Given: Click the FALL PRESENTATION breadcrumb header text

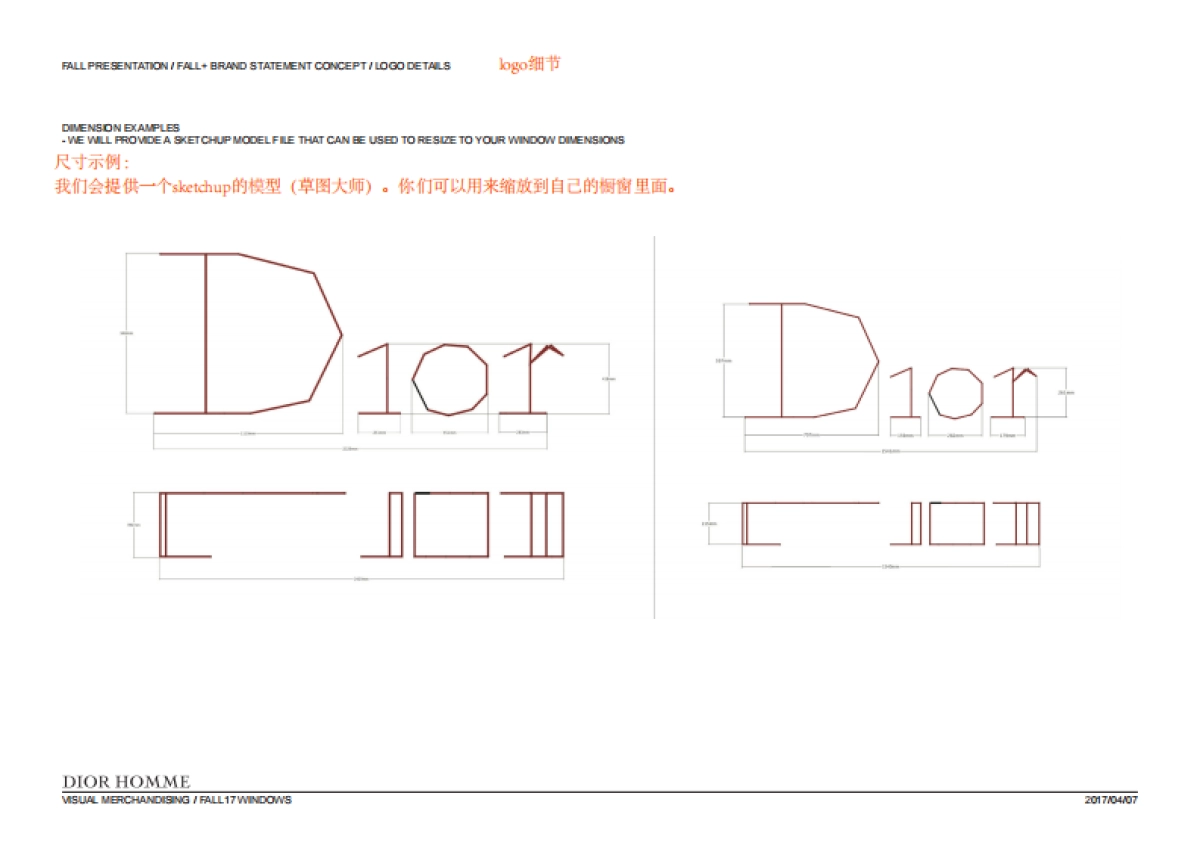Looking at the screenshot, I should [256, 66].
